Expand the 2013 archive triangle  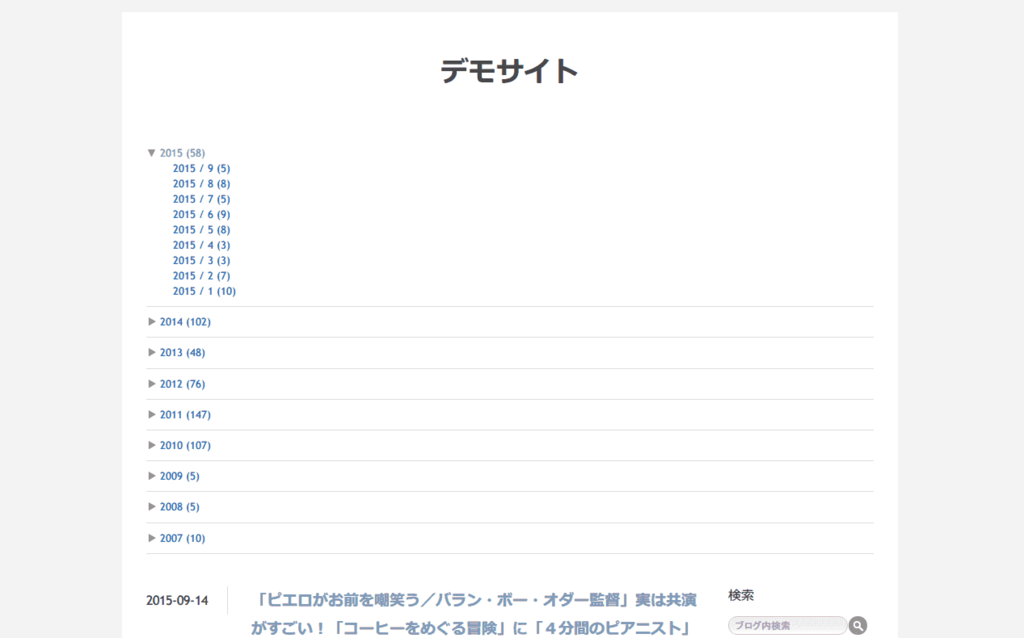pyautogui.click(x=152, y=352)
